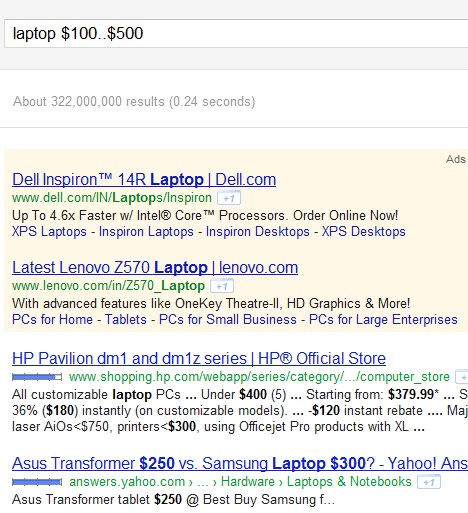This screenshot has height=513, width=468.
Task: Open HP Pavilion dm1 and dm1z series result
Action: pyautogui.click(x=199, y=359)
